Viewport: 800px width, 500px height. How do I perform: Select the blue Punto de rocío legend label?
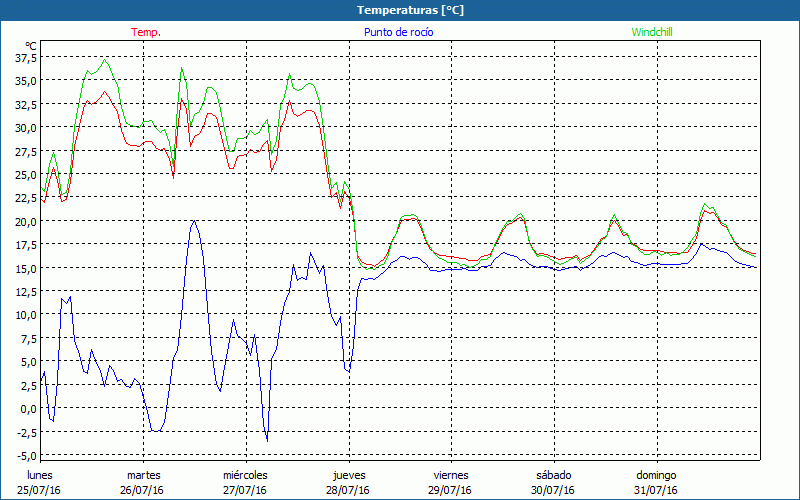point(397,32)
